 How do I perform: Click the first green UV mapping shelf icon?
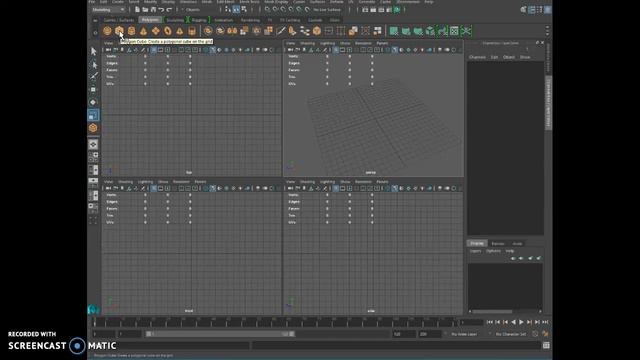[394, 31]
